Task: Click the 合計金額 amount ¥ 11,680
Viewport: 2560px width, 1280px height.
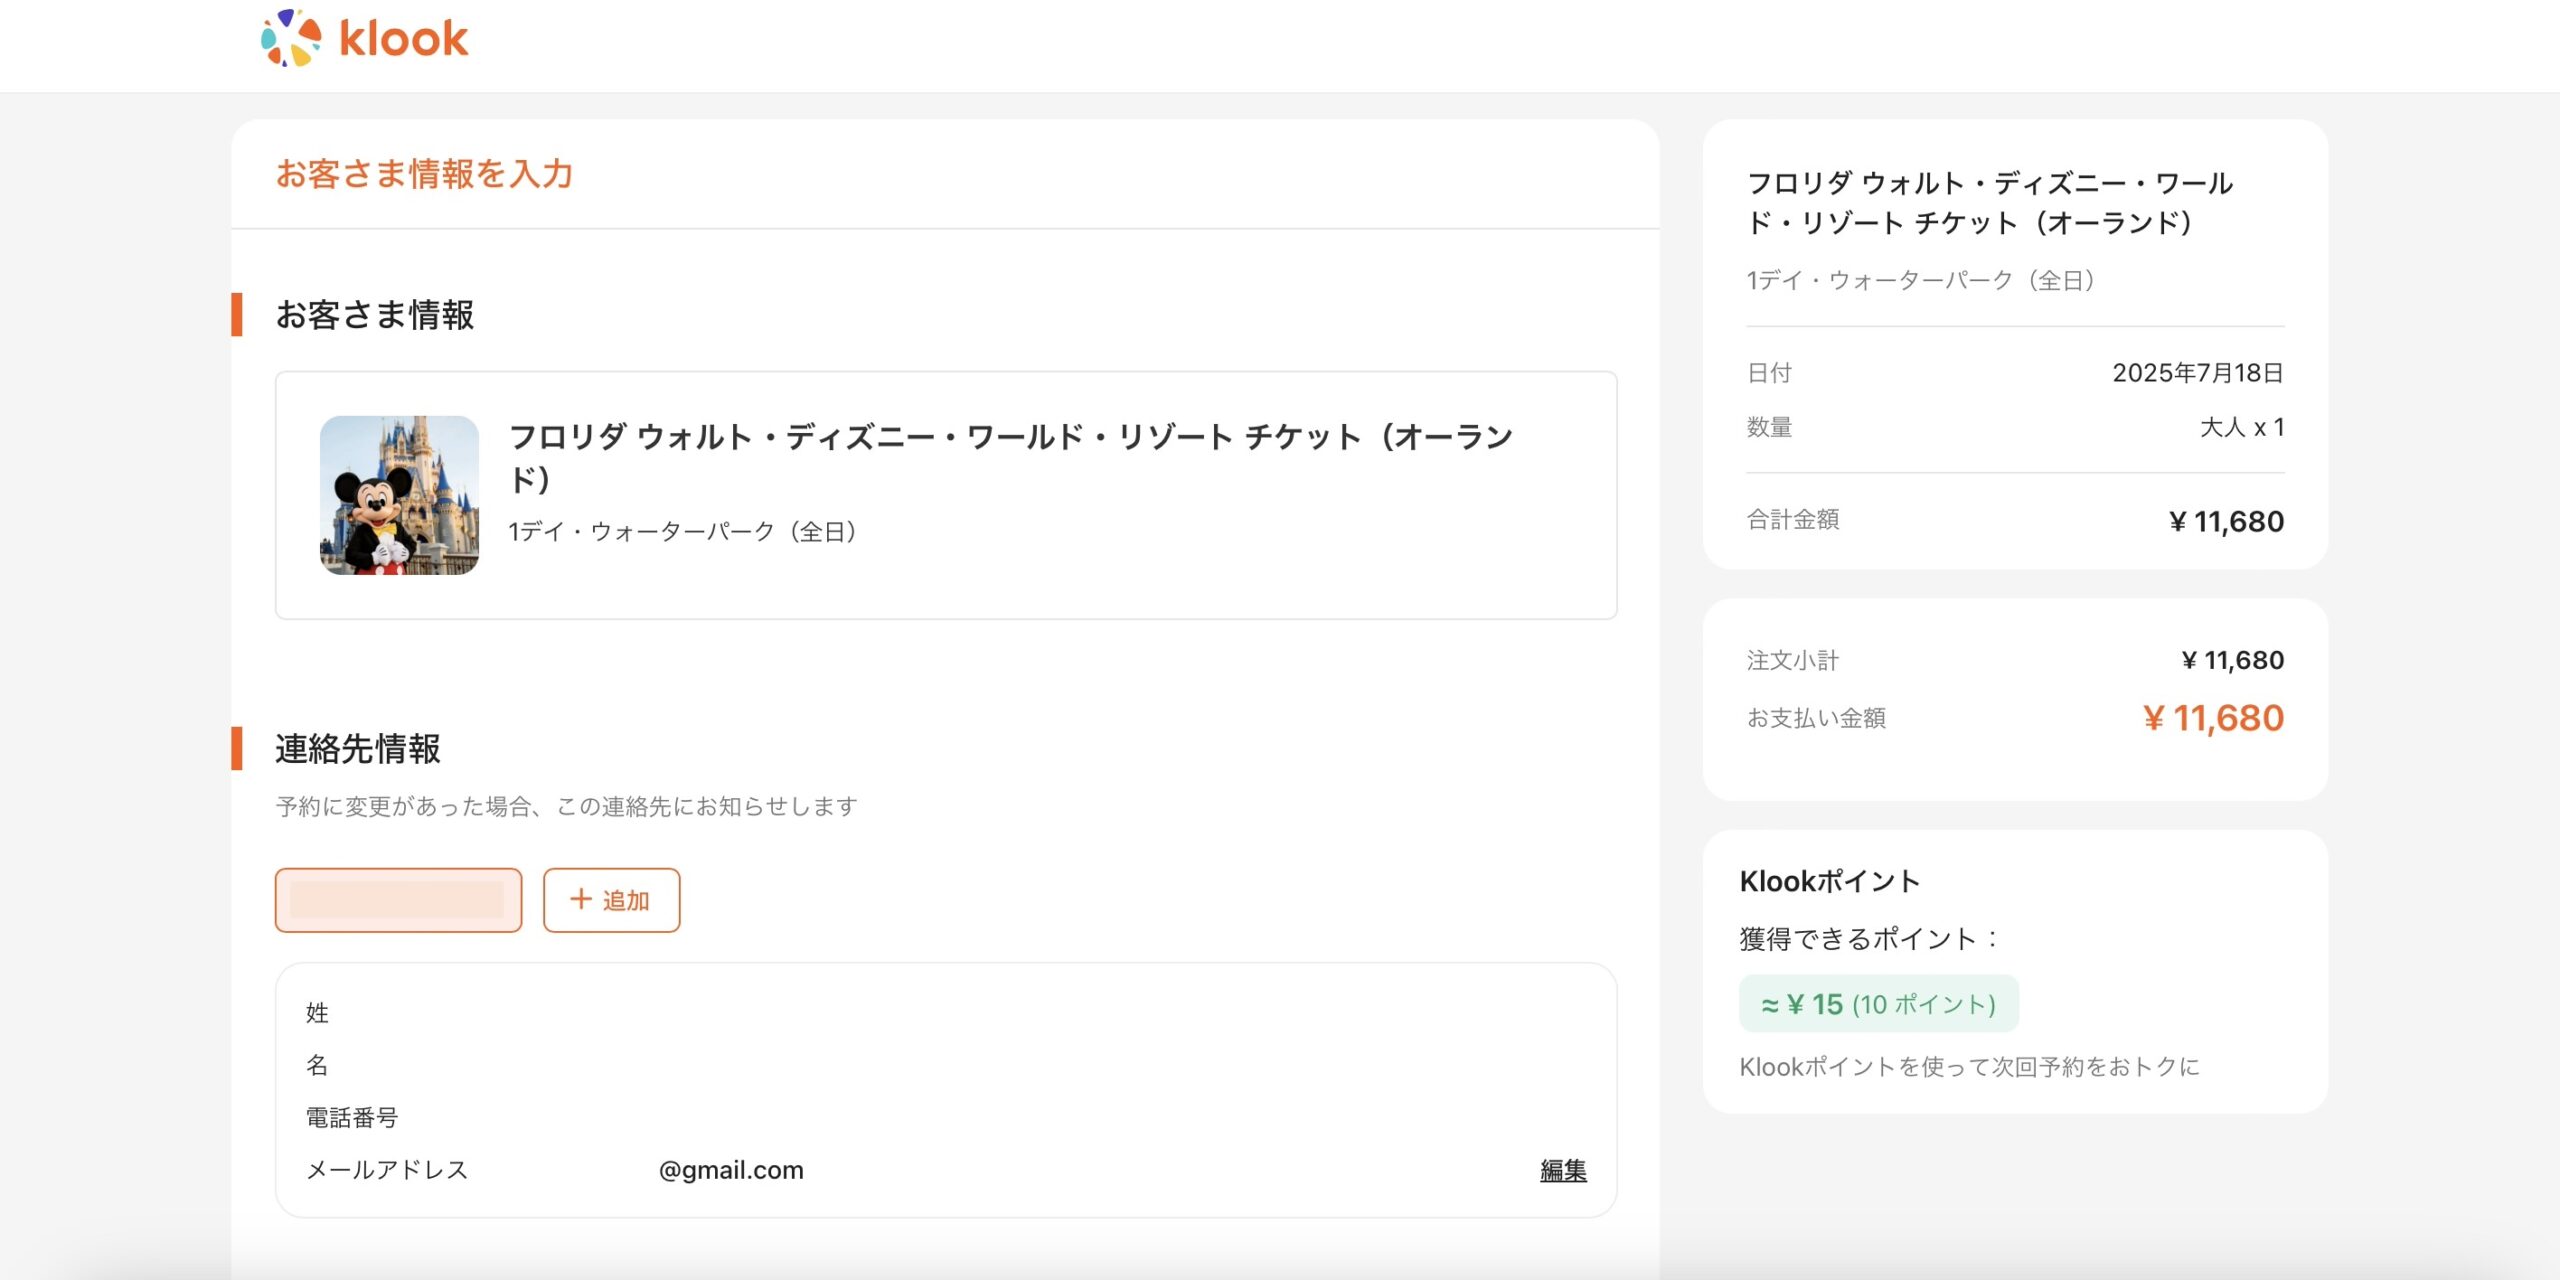Action: 2226,521
